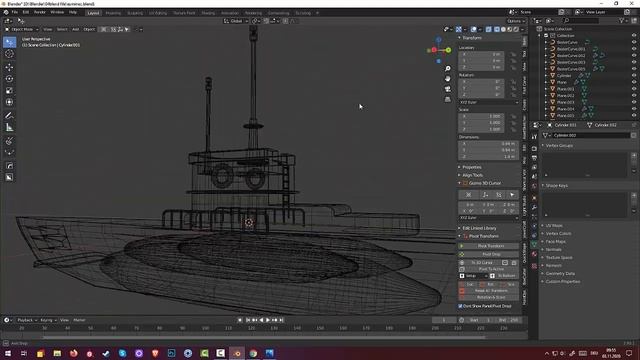Open the viewport Options dropdown
Screen dimensions: 640x360
[x=516, y=21]
